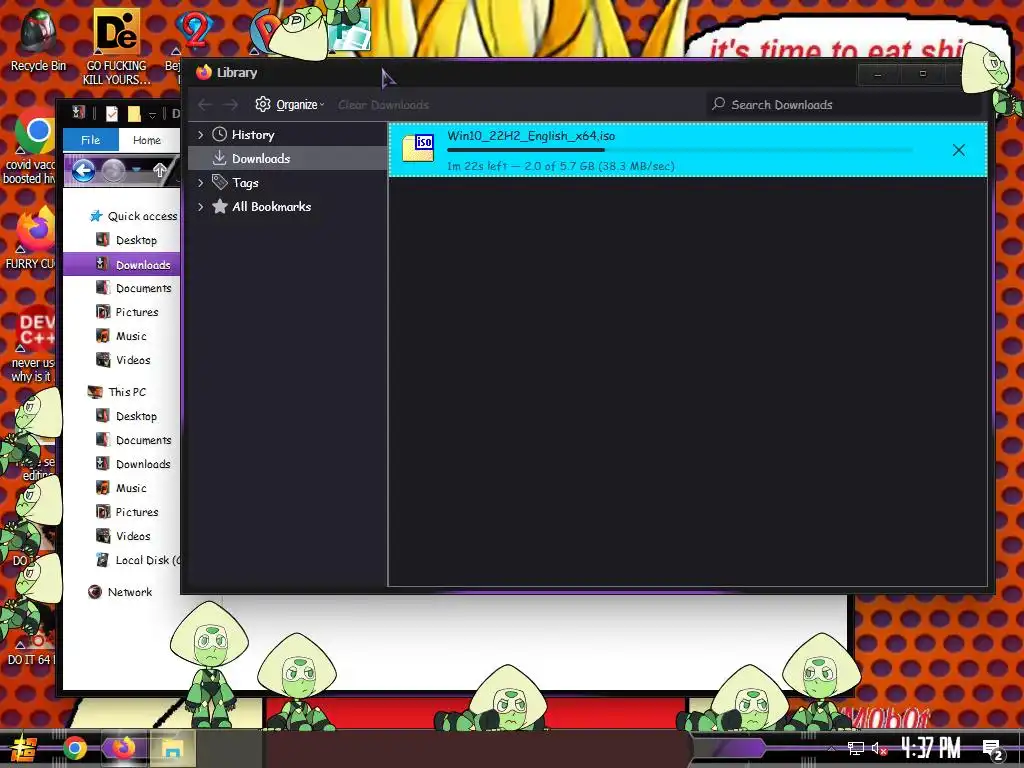
Task: Open the Explorer recent locations dropdown
Action: coord(136,170)
